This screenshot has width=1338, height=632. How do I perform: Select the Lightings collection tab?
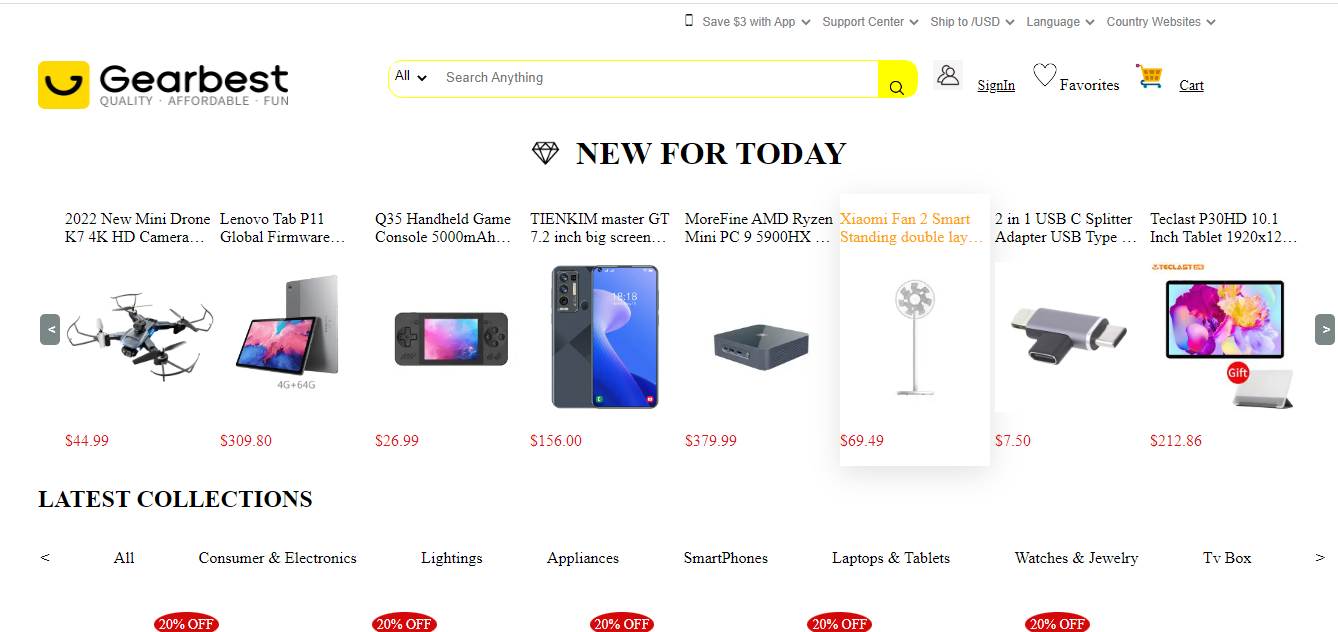452,558
